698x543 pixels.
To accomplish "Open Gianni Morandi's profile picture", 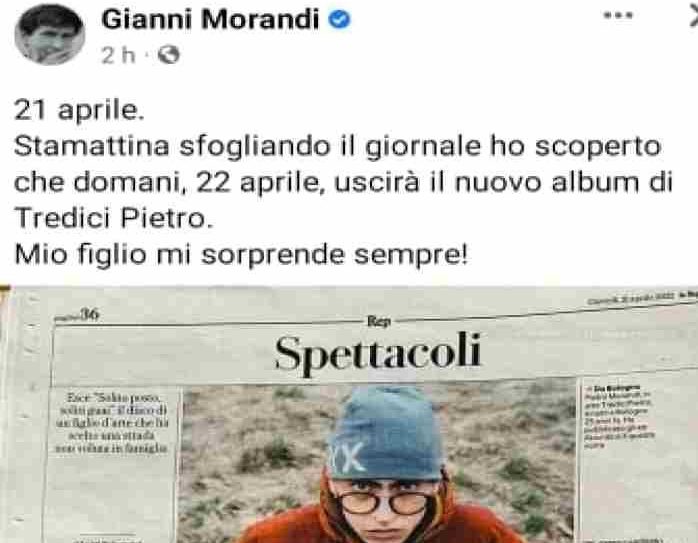I will click(49, 35).
